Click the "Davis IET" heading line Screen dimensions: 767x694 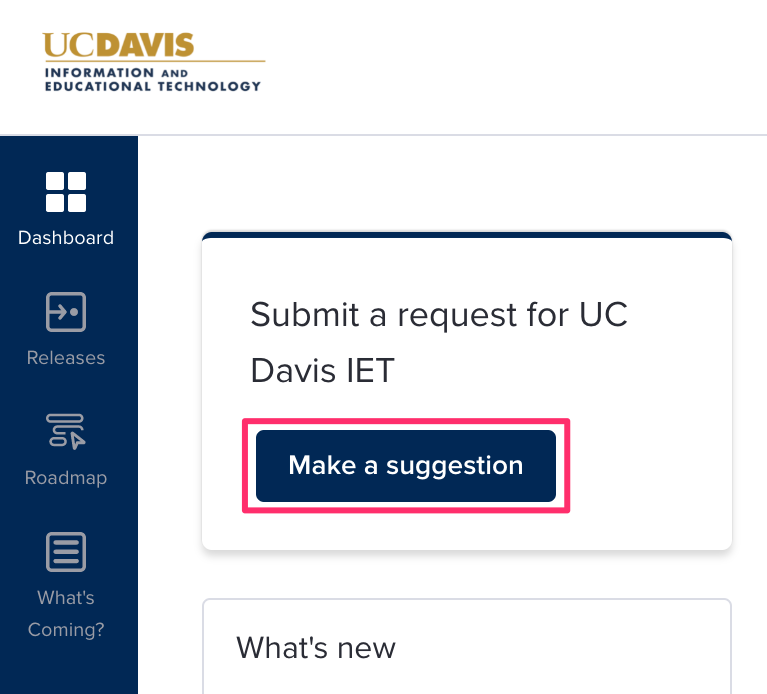pos(322,371)
